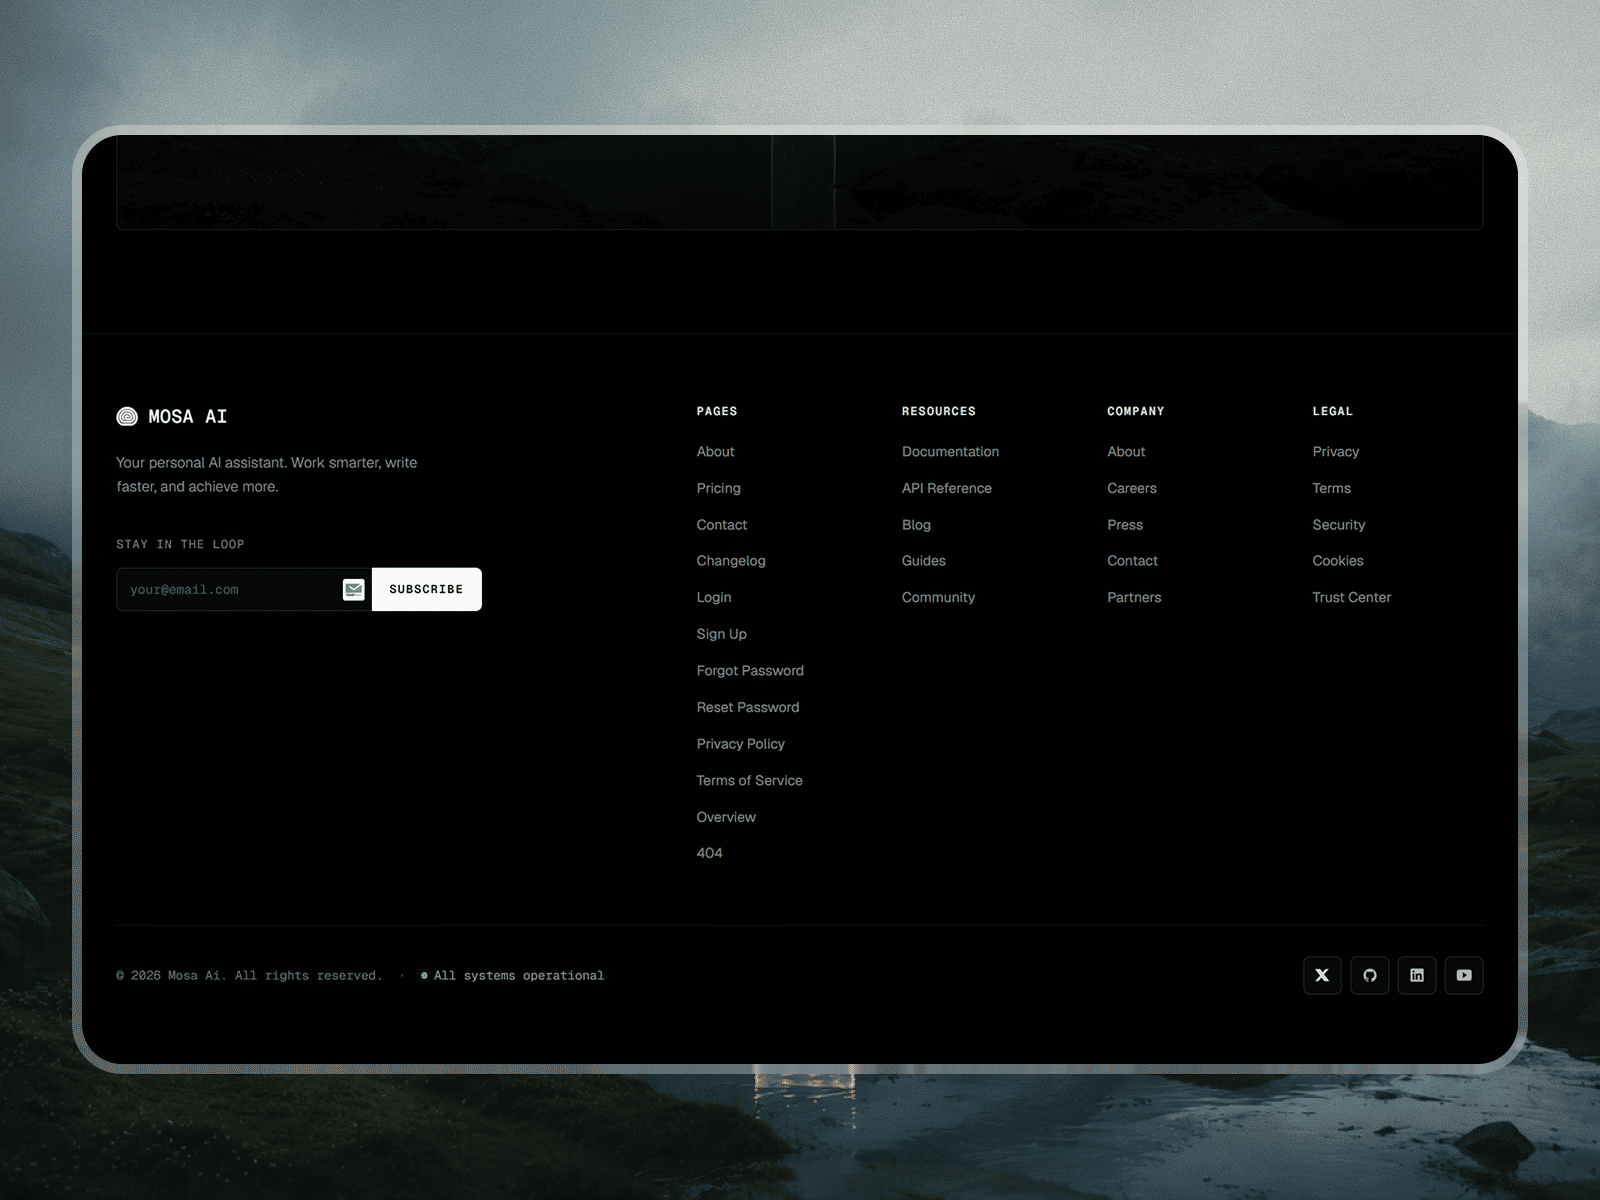Image resolution: width=1600 pixels, height=1200 pixels.
Task: Open Contact link under Company
Action: pos(1133,561)
